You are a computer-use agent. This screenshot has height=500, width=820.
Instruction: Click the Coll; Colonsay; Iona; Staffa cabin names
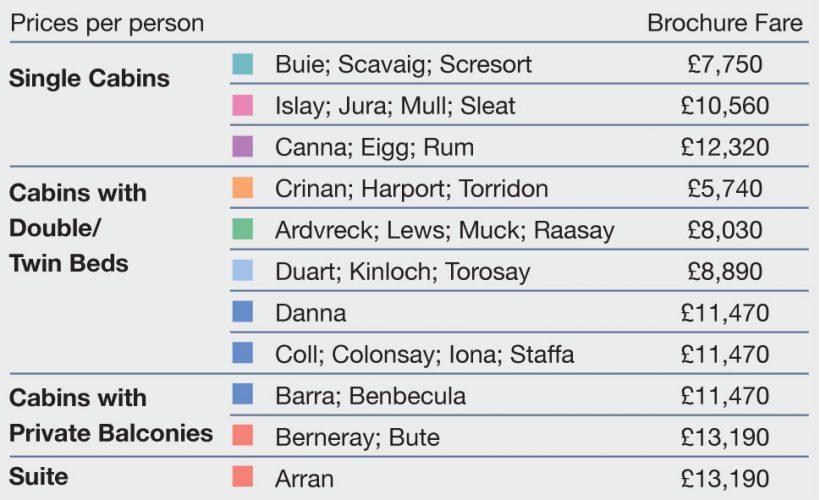point(425,354)
